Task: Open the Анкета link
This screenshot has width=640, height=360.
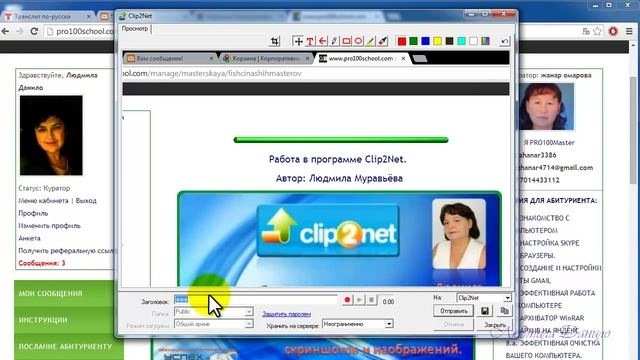Action: (x=29, y=238)
